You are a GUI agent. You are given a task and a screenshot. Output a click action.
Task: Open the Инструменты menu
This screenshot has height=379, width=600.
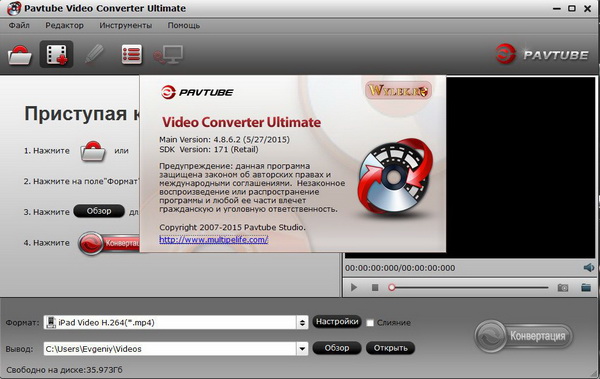[126, 25]
